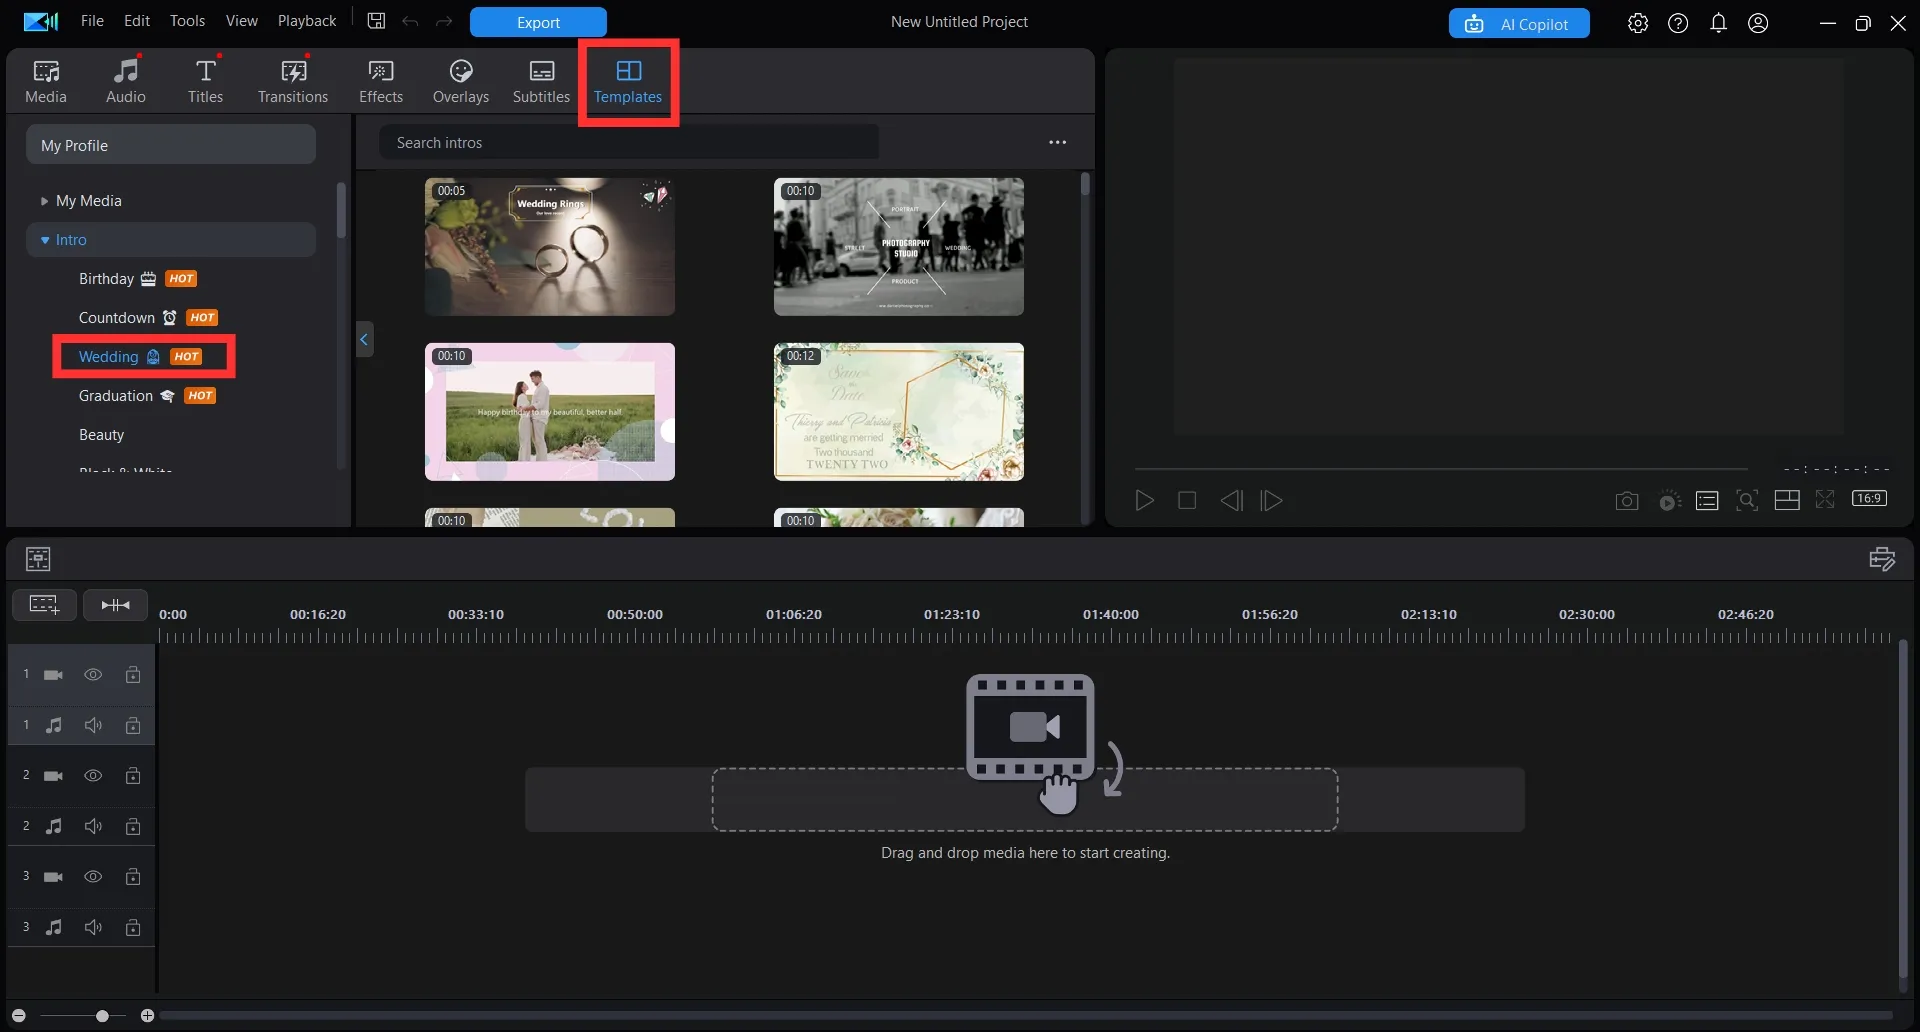Switch to the Subtitles tab
The height and width of the screenshot is (1032, 1920).
tap(541, 81)
